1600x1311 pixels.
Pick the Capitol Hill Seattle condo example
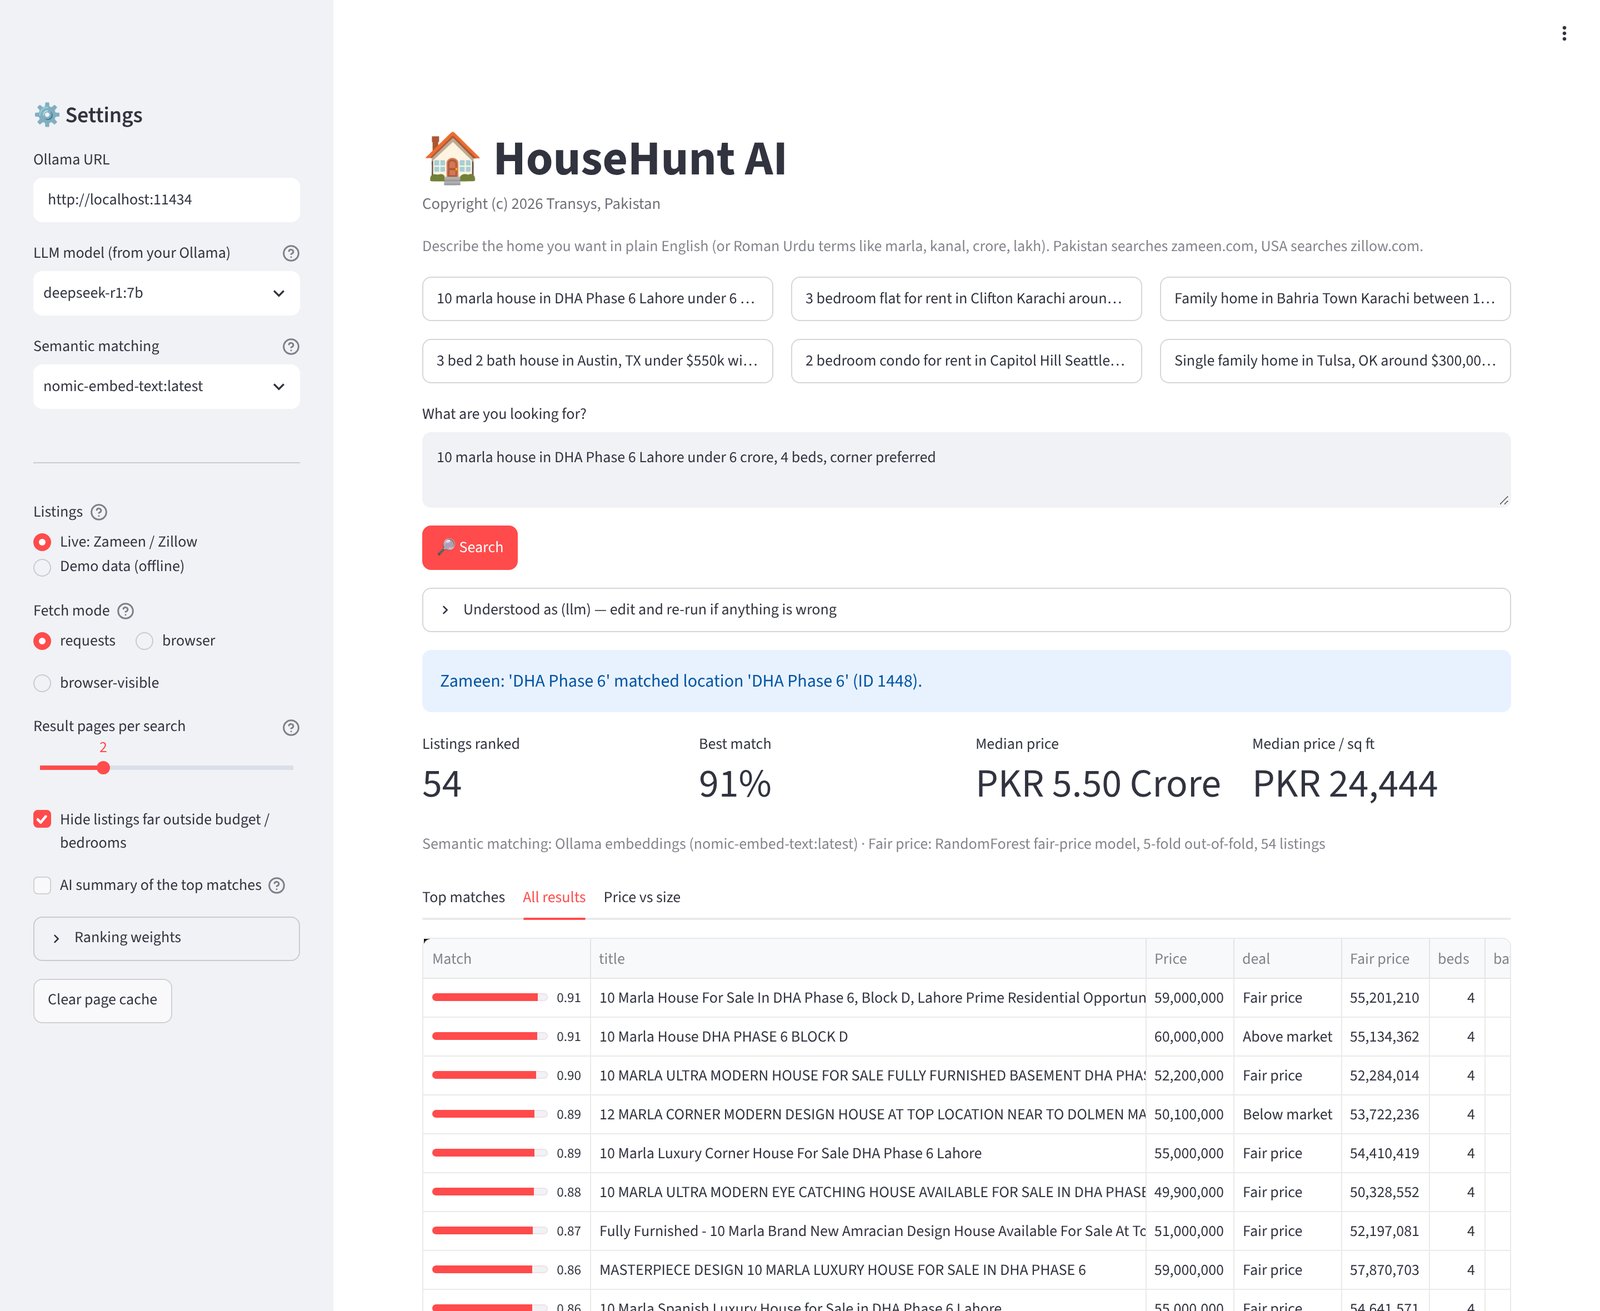(x=966, y=361)
